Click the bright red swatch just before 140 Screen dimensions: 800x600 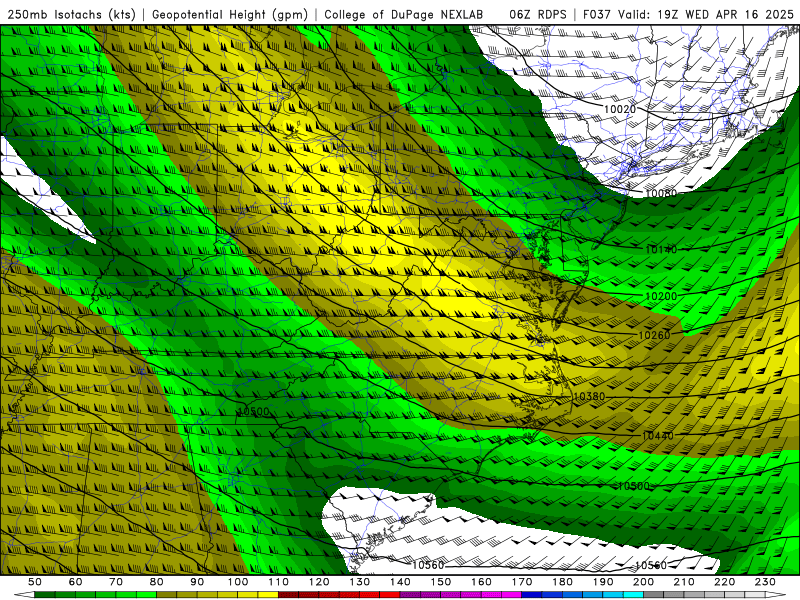pos(390,595)
